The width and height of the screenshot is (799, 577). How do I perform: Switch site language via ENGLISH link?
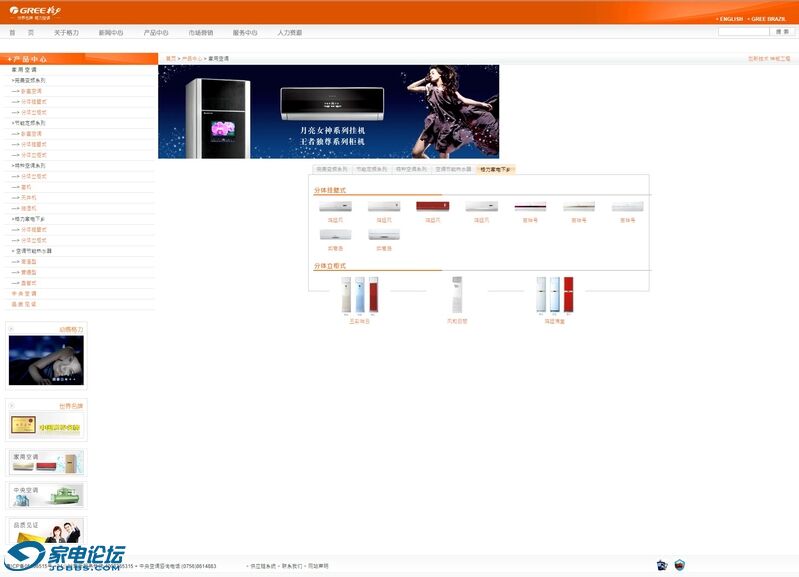pyautogui.click(x=731, y=19)
